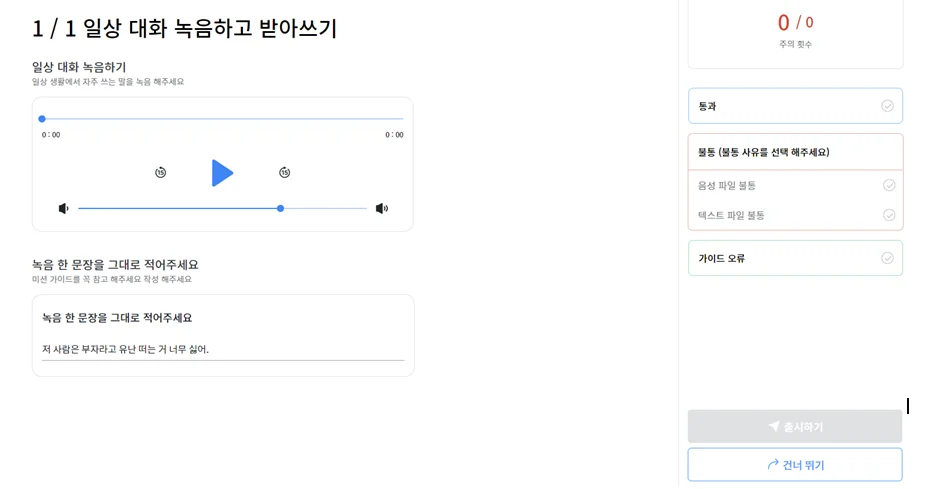Screen dimensions: 937x489
Task: Play the recorded audio clip
Action: click(x=222, y=173)
